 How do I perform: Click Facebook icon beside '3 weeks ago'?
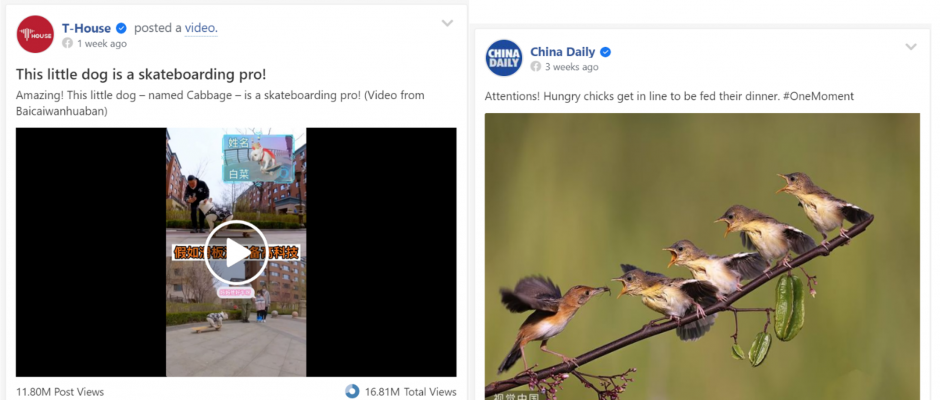coord(535,67)
